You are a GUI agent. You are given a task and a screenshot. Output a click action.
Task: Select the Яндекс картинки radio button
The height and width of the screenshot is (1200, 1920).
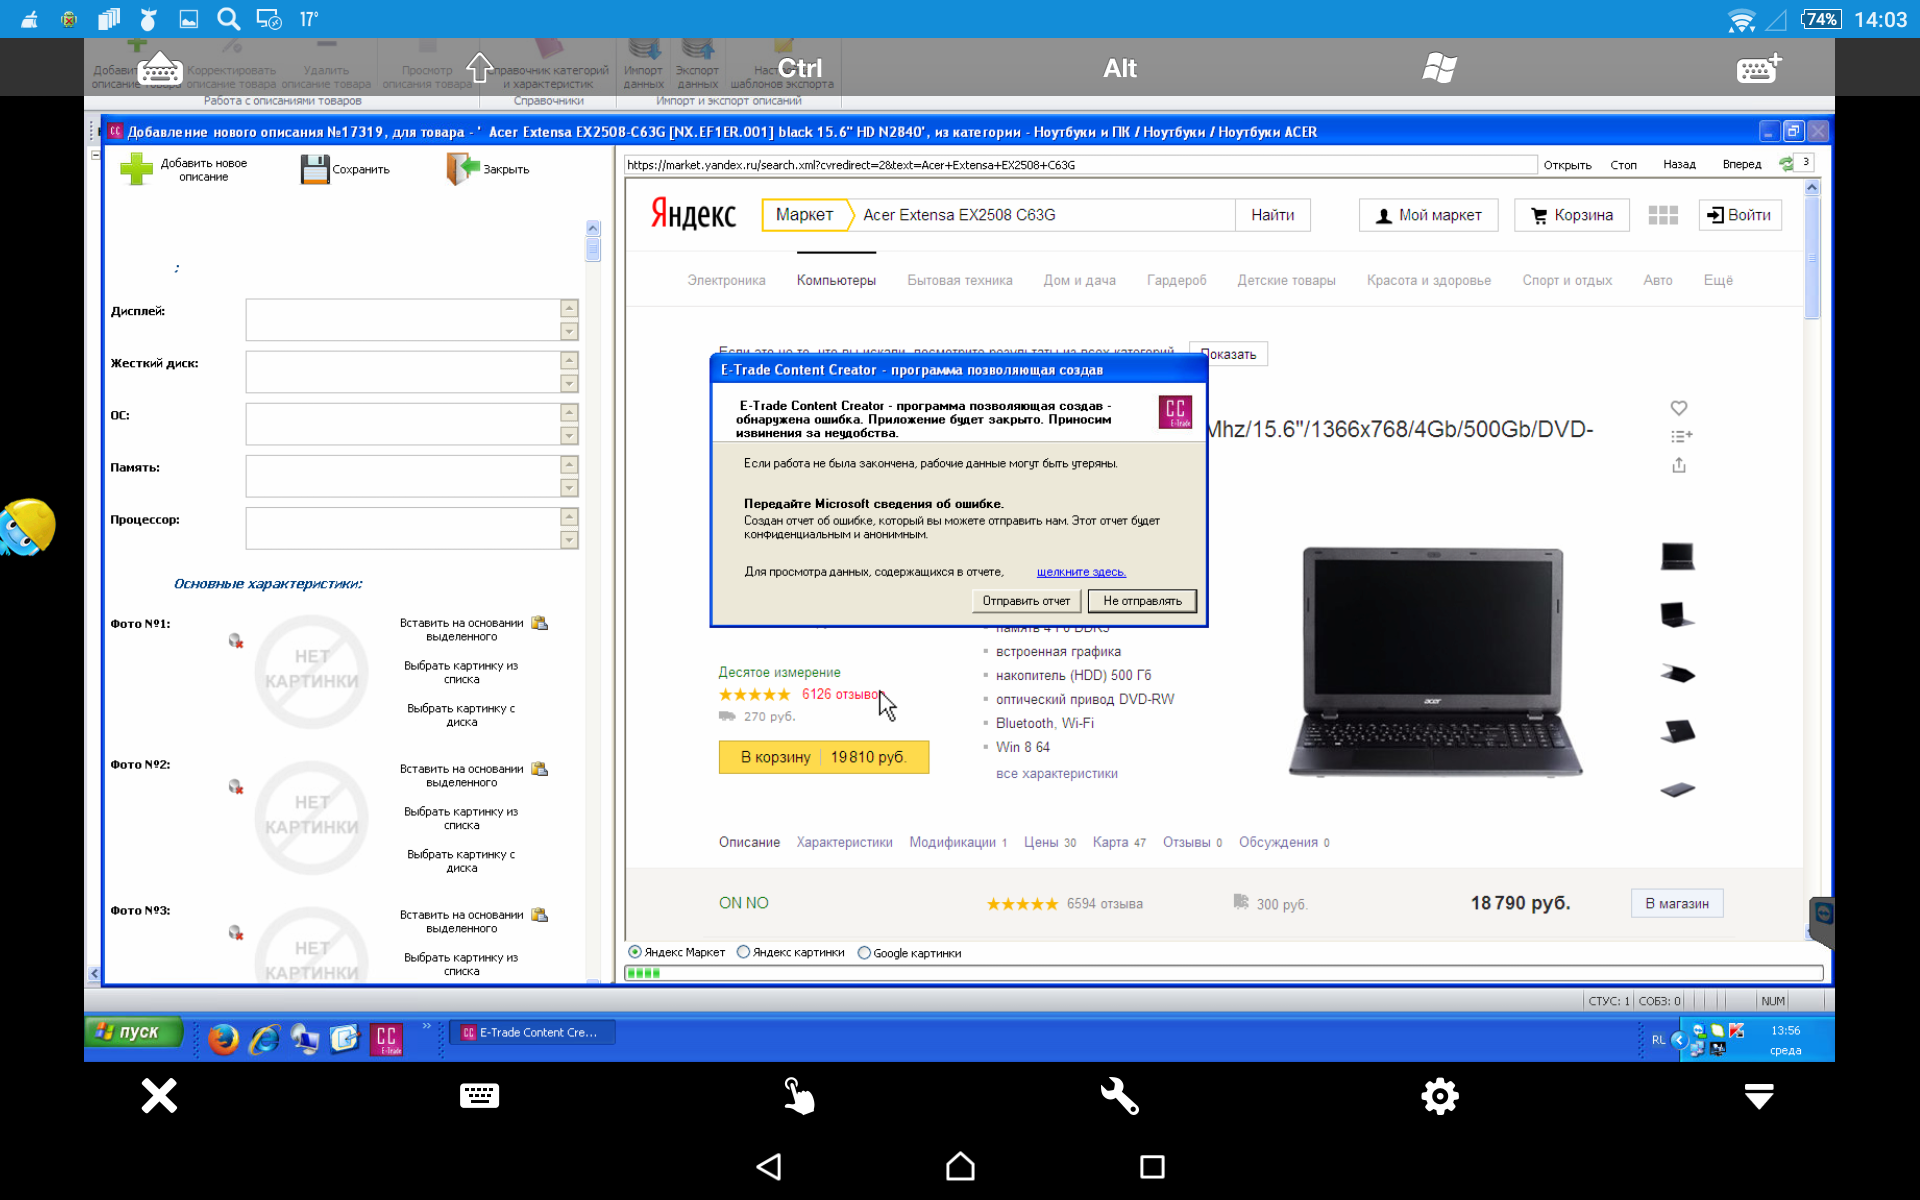(x=743, y=952)
